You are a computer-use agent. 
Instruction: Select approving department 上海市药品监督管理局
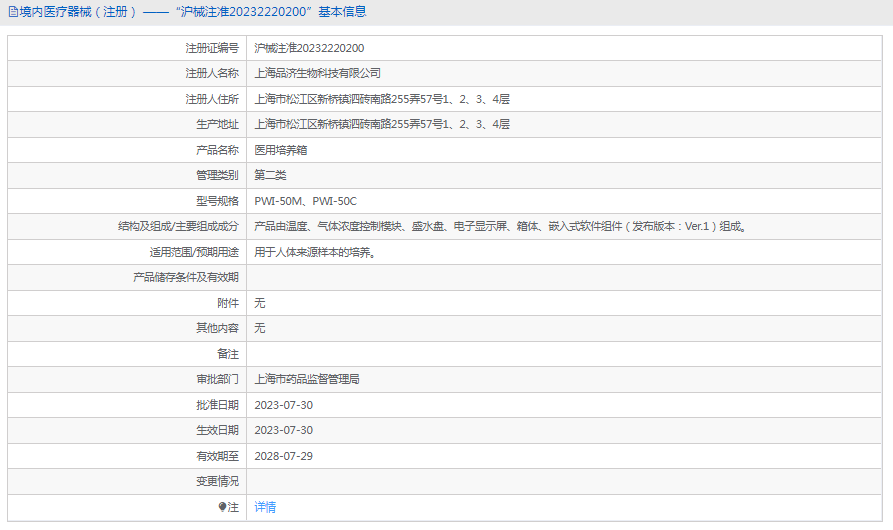click(x=306, y=379)
